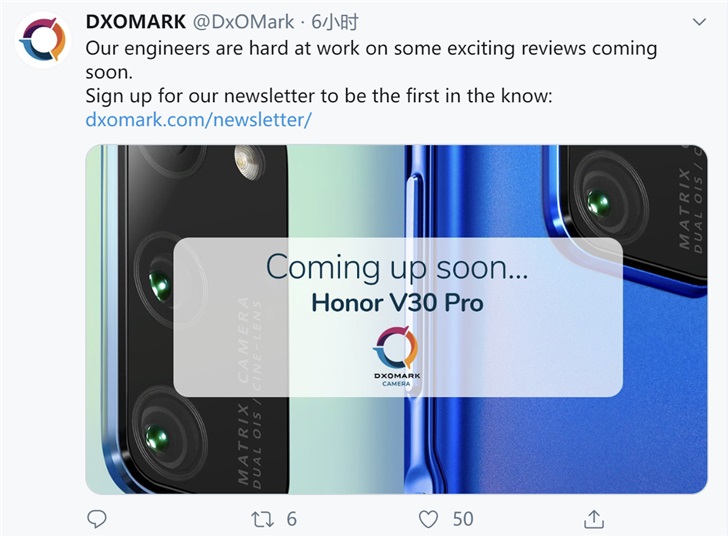The width and height of the screenshot is (728, 537).
Task: Click the right phone's green camera lens
Action: click(598, 204)
